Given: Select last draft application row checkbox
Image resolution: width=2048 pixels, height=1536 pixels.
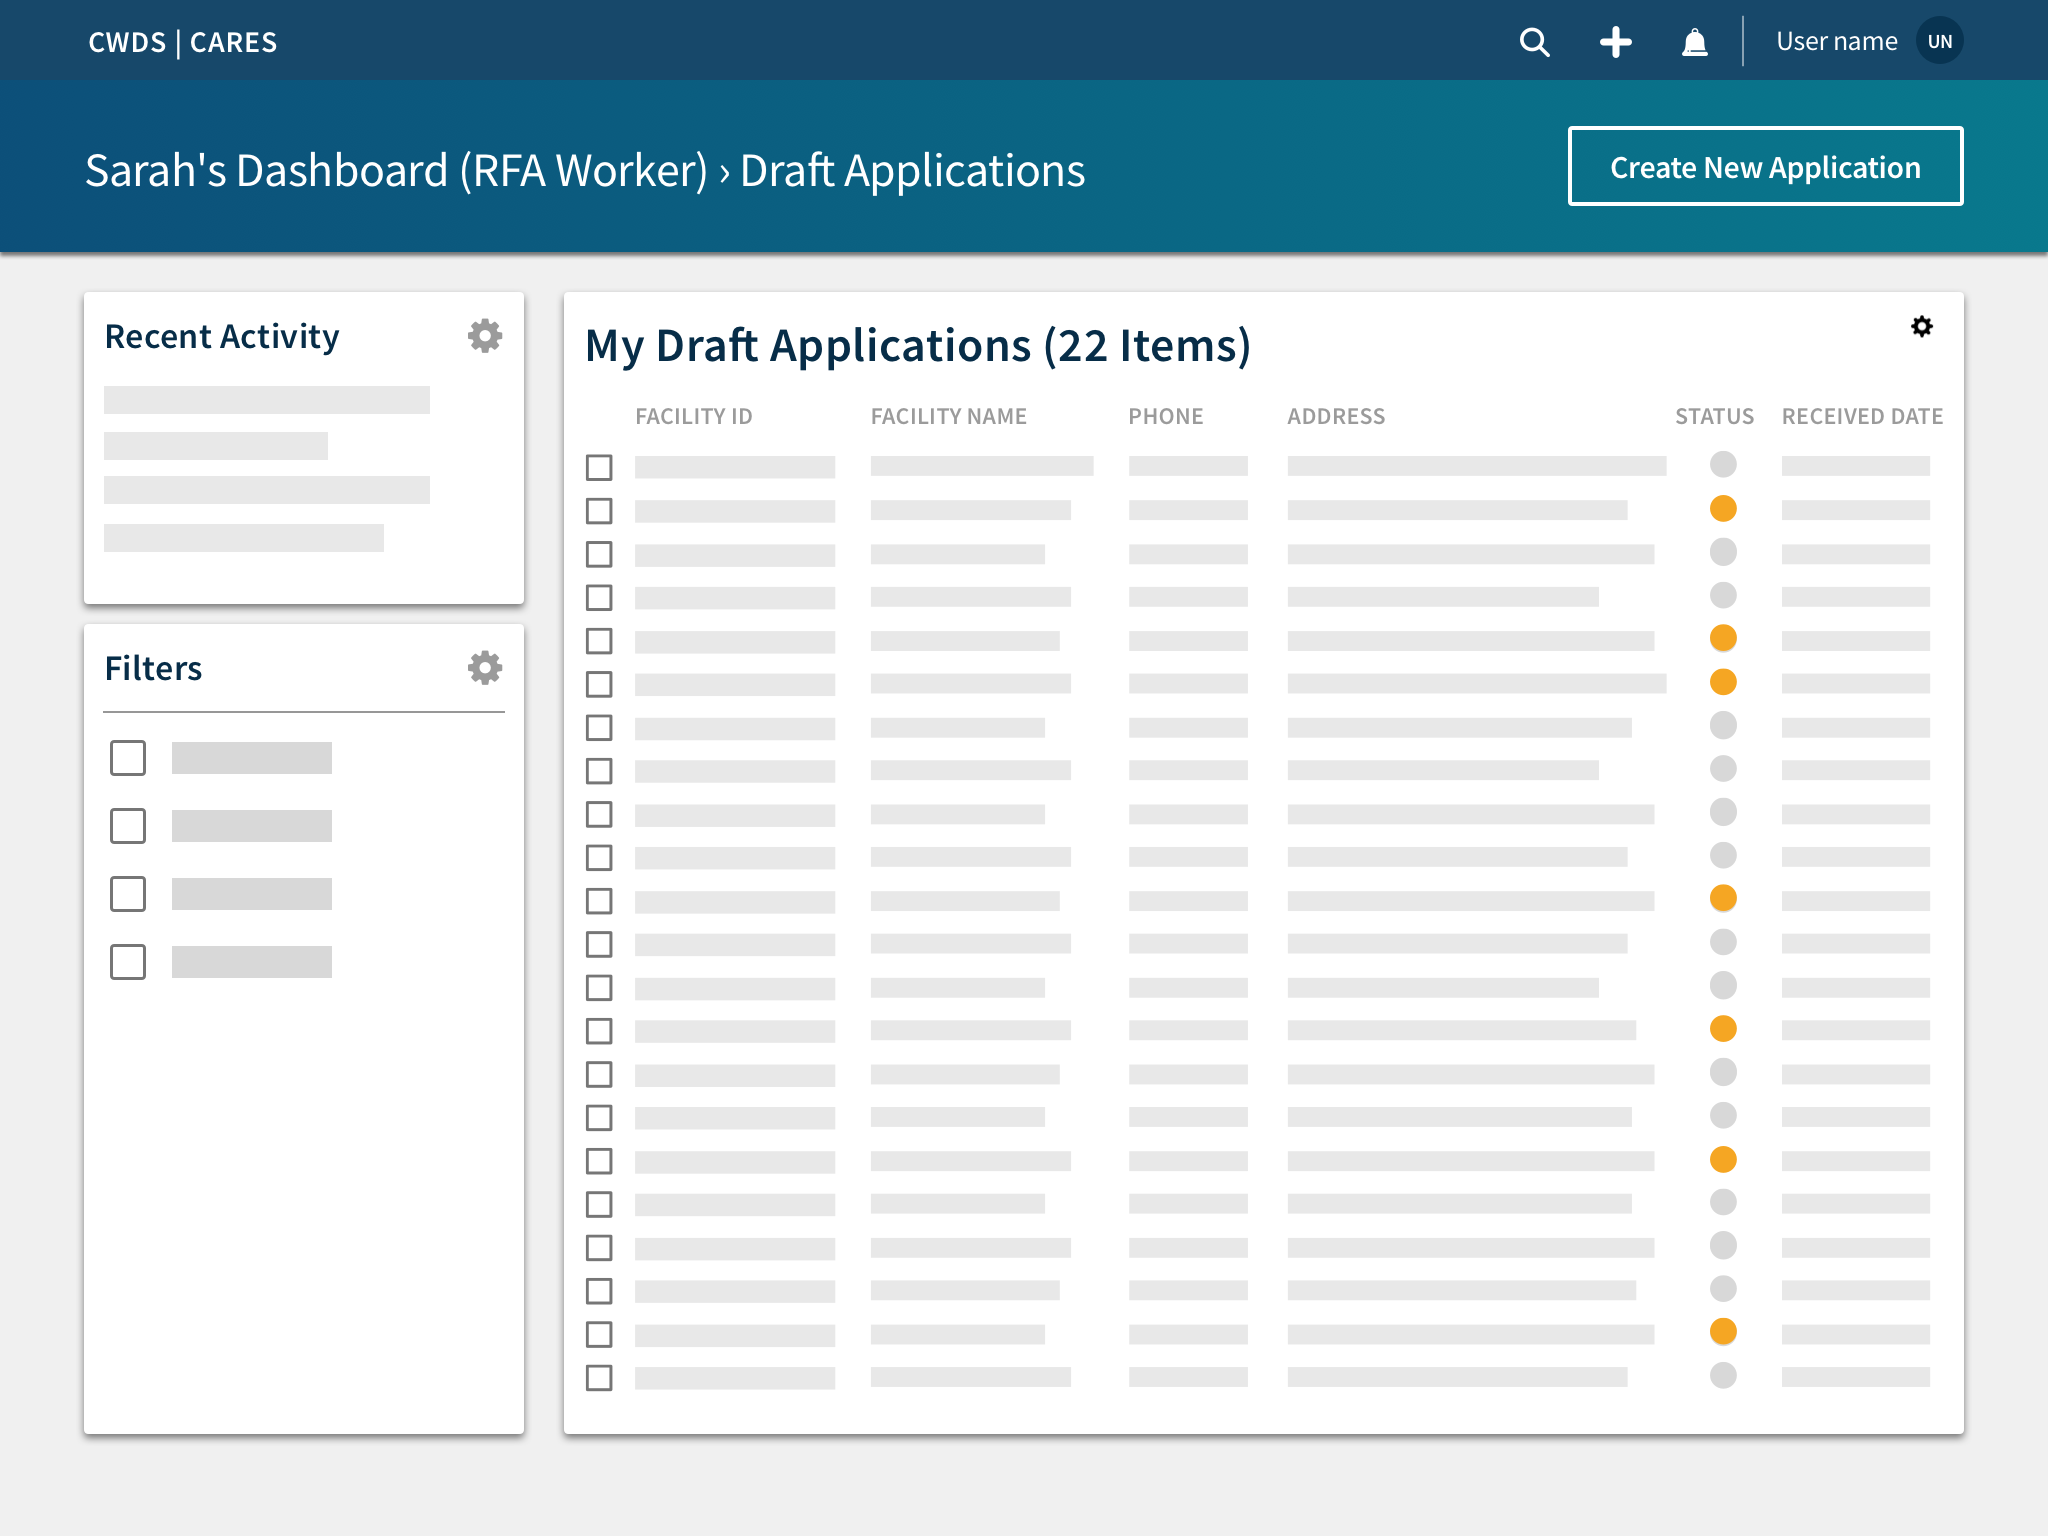Looking at the screenshot, I should [599, 1378].
